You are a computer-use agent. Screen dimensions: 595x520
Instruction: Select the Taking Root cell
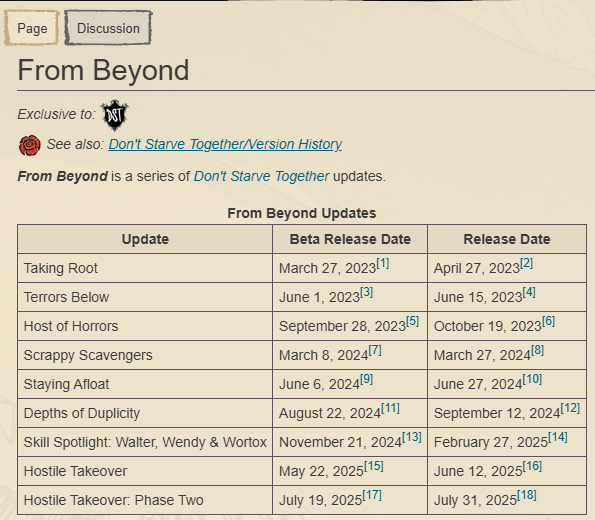145,268
